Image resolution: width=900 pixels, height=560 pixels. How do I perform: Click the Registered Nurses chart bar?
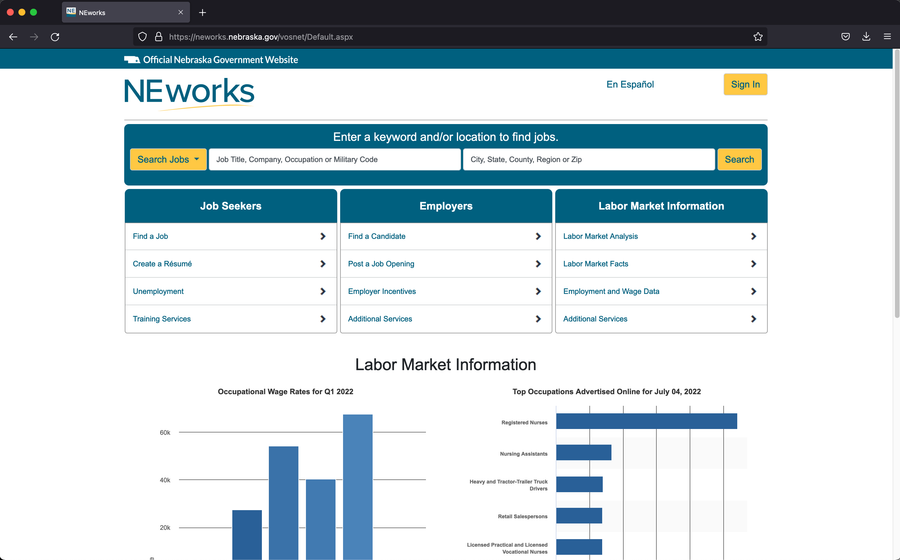[x=646, y=421]
